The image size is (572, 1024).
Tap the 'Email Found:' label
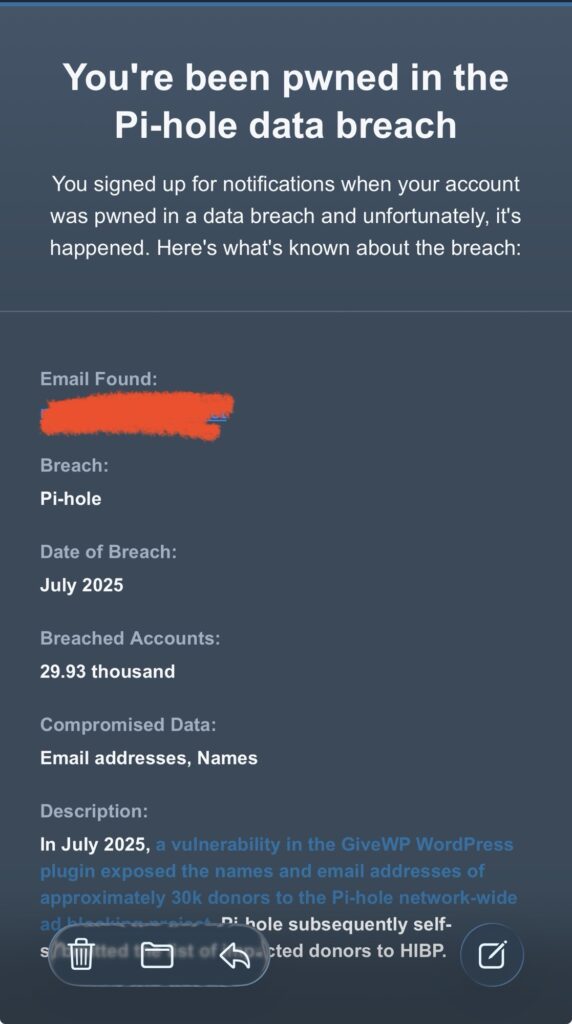pos(99,379)
